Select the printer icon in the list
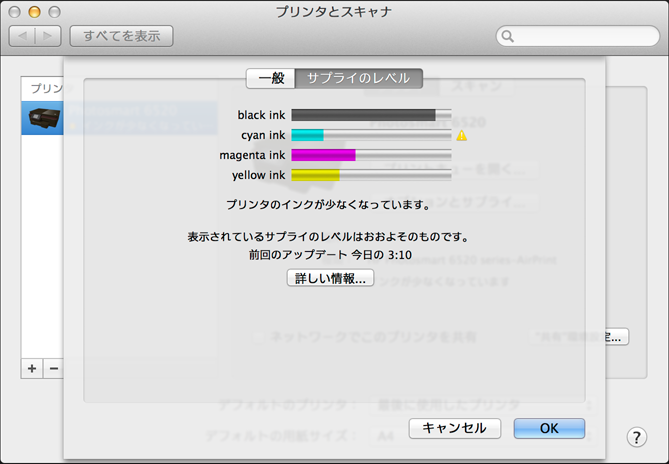Viewport: 669px width, 464px height. 44,116
